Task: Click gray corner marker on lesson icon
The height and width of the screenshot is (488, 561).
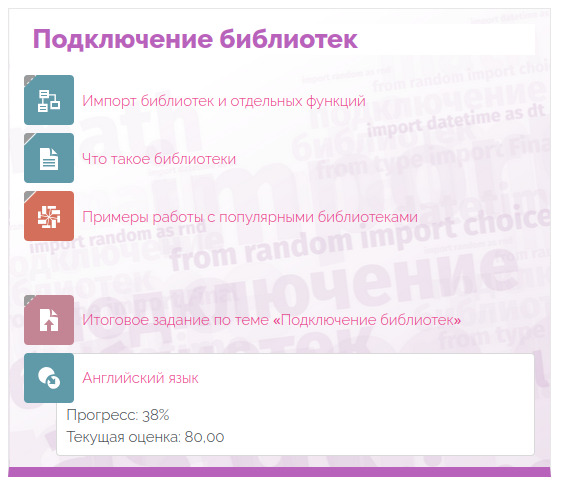Action: 29,80
